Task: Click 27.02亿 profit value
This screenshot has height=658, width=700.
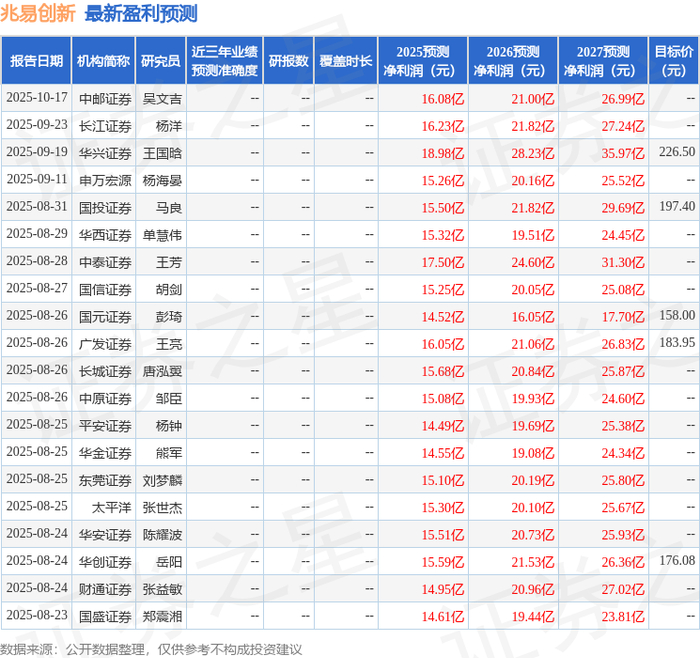Action: coord(623,589)
